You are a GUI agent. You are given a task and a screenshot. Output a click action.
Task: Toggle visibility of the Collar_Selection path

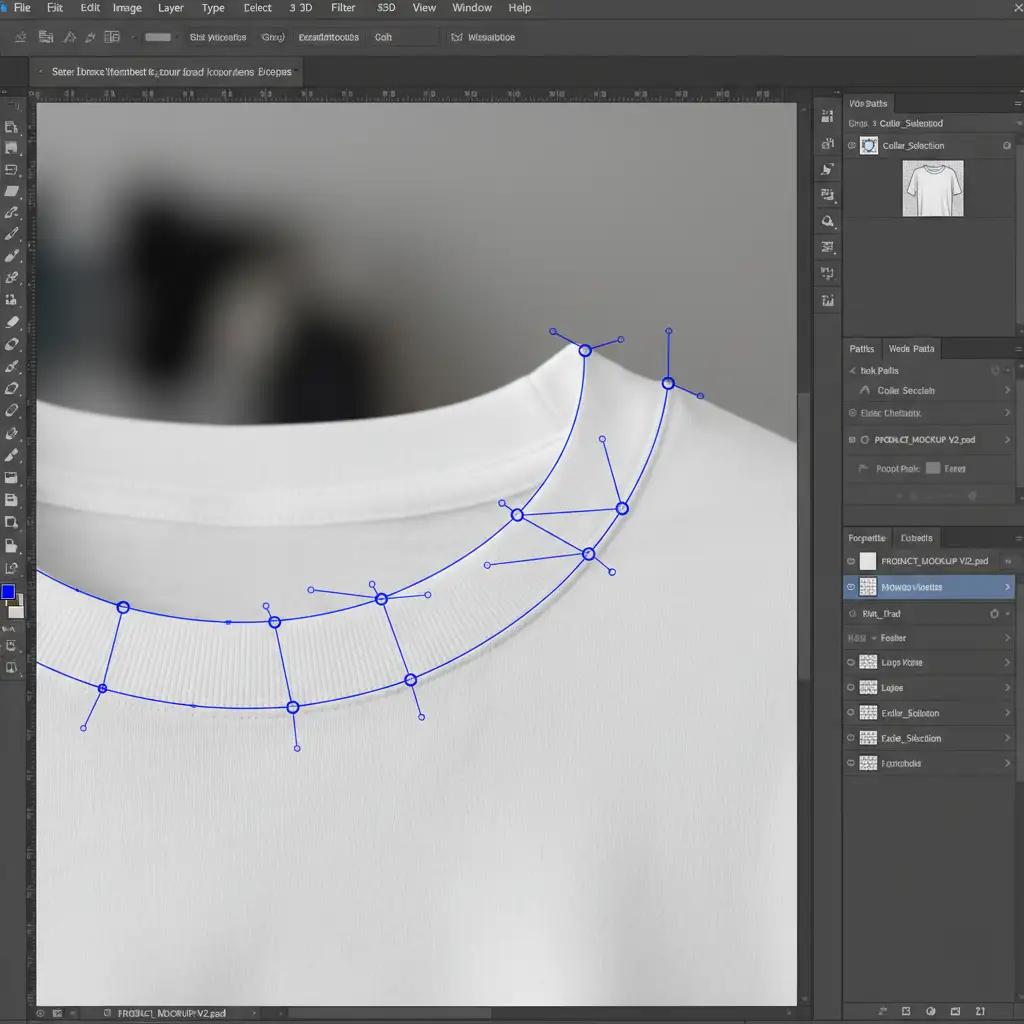pos(851,146)
